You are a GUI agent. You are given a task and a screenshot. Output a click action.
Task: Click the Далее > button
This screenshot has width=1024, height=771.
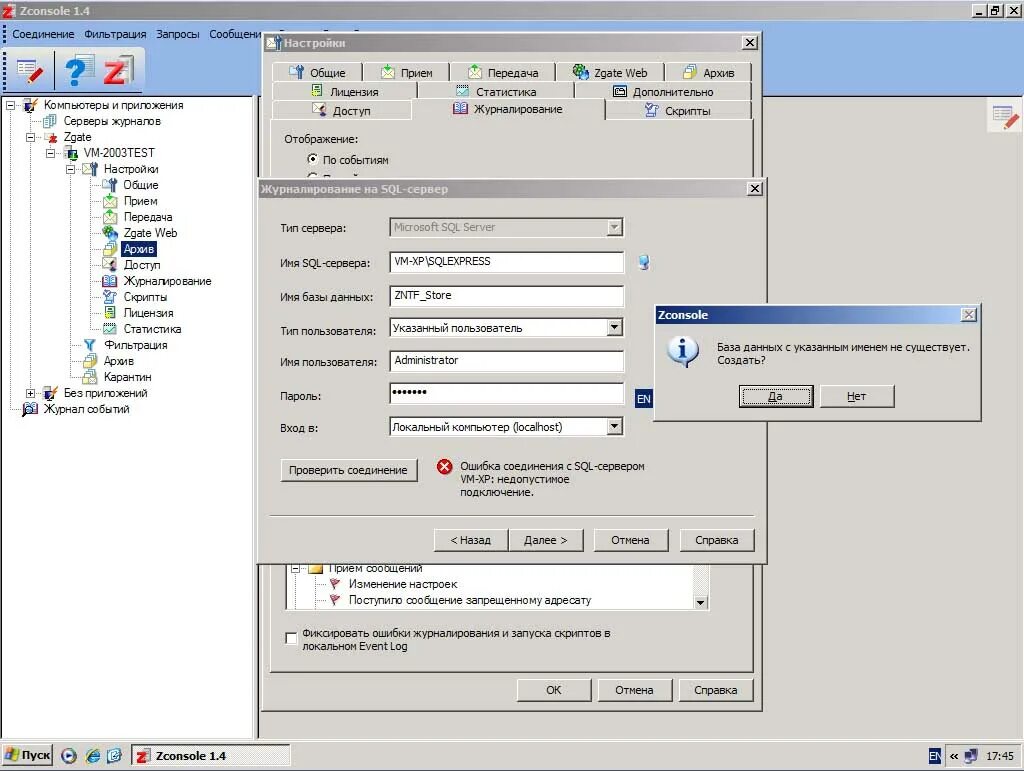click(546, 540)
